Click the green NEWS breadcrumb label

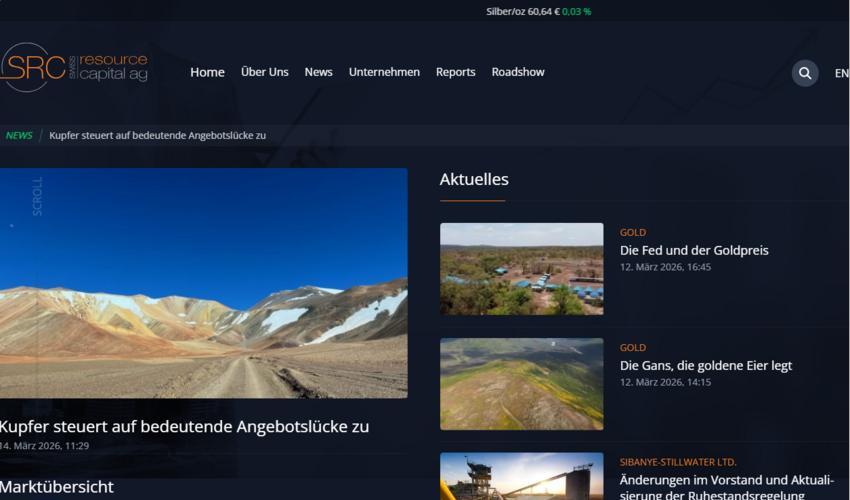[19, 136]
